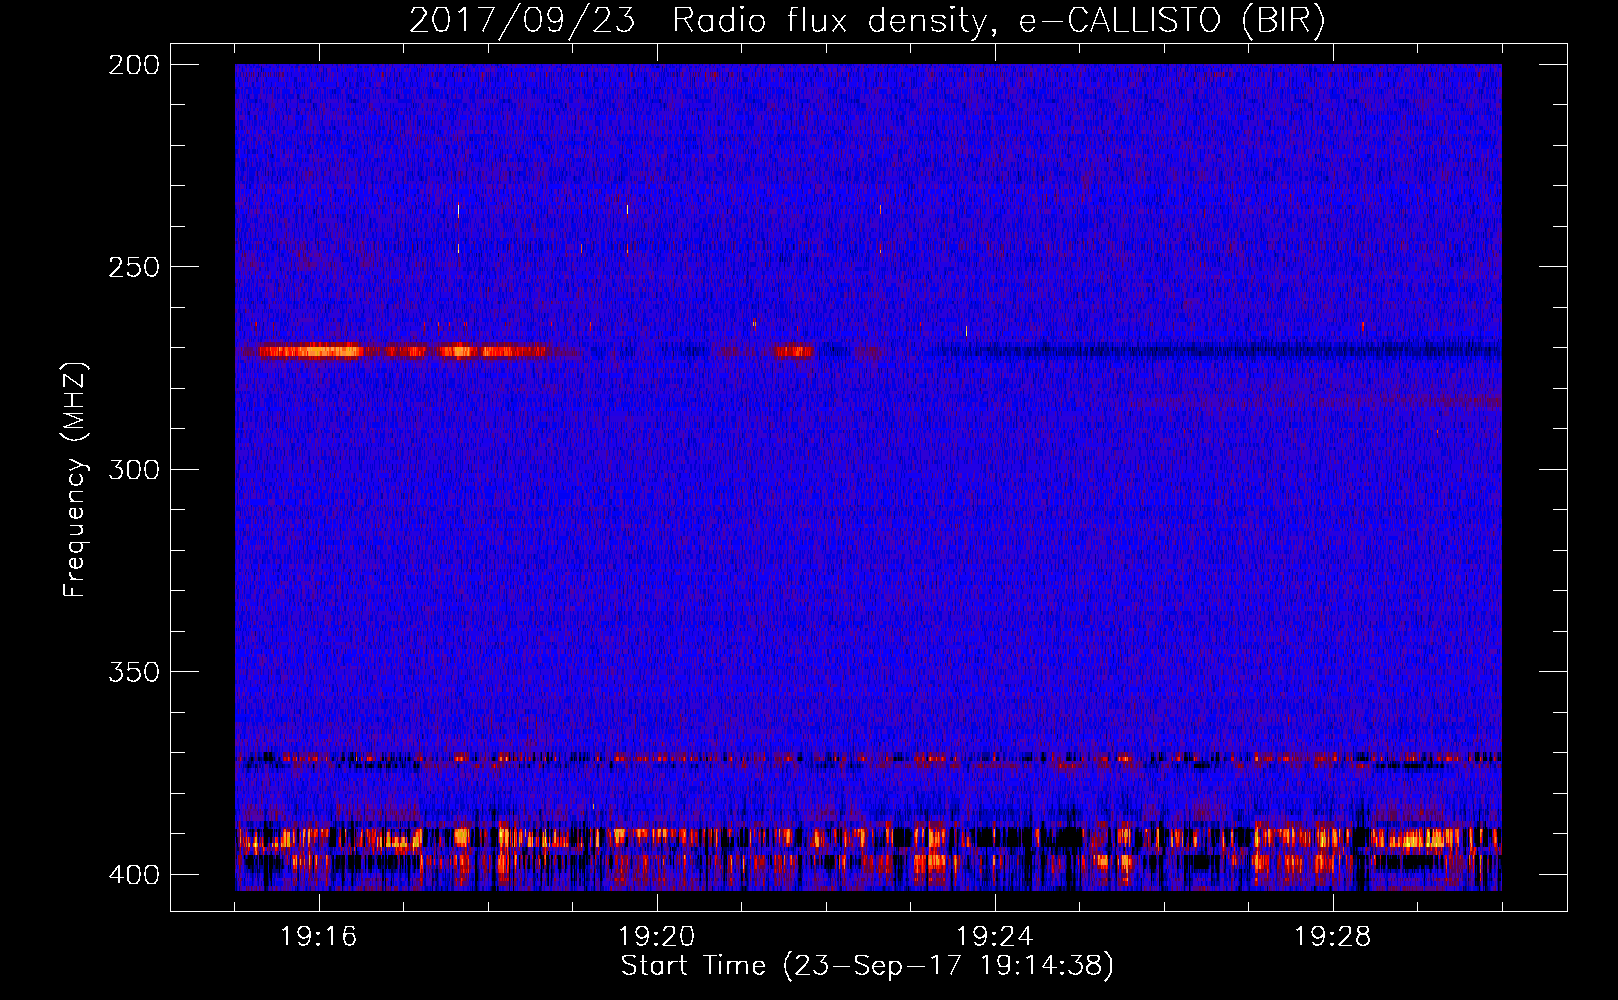Click the 19:20 time tick label
The width and height of the screenshot is (1618, 1000).
coord(657,937)
